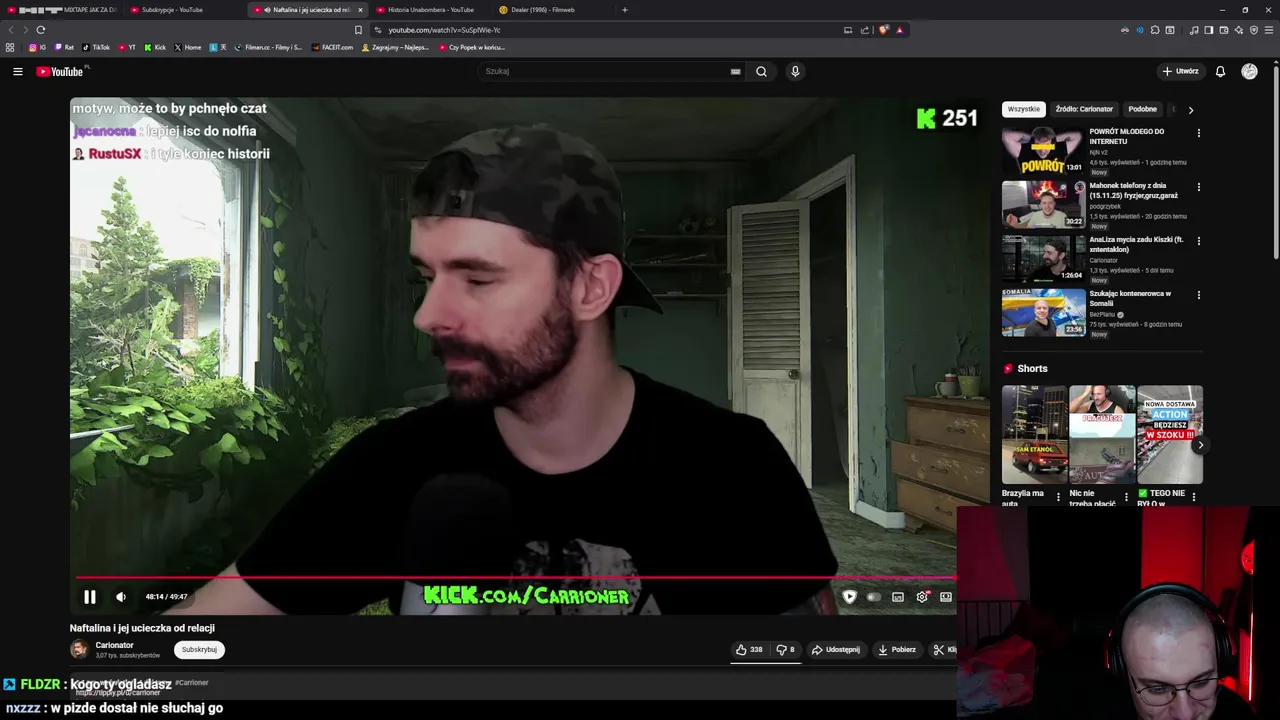Open the on-screen keyboard icon in search box

pyautogui.click(x=735, y=71)
